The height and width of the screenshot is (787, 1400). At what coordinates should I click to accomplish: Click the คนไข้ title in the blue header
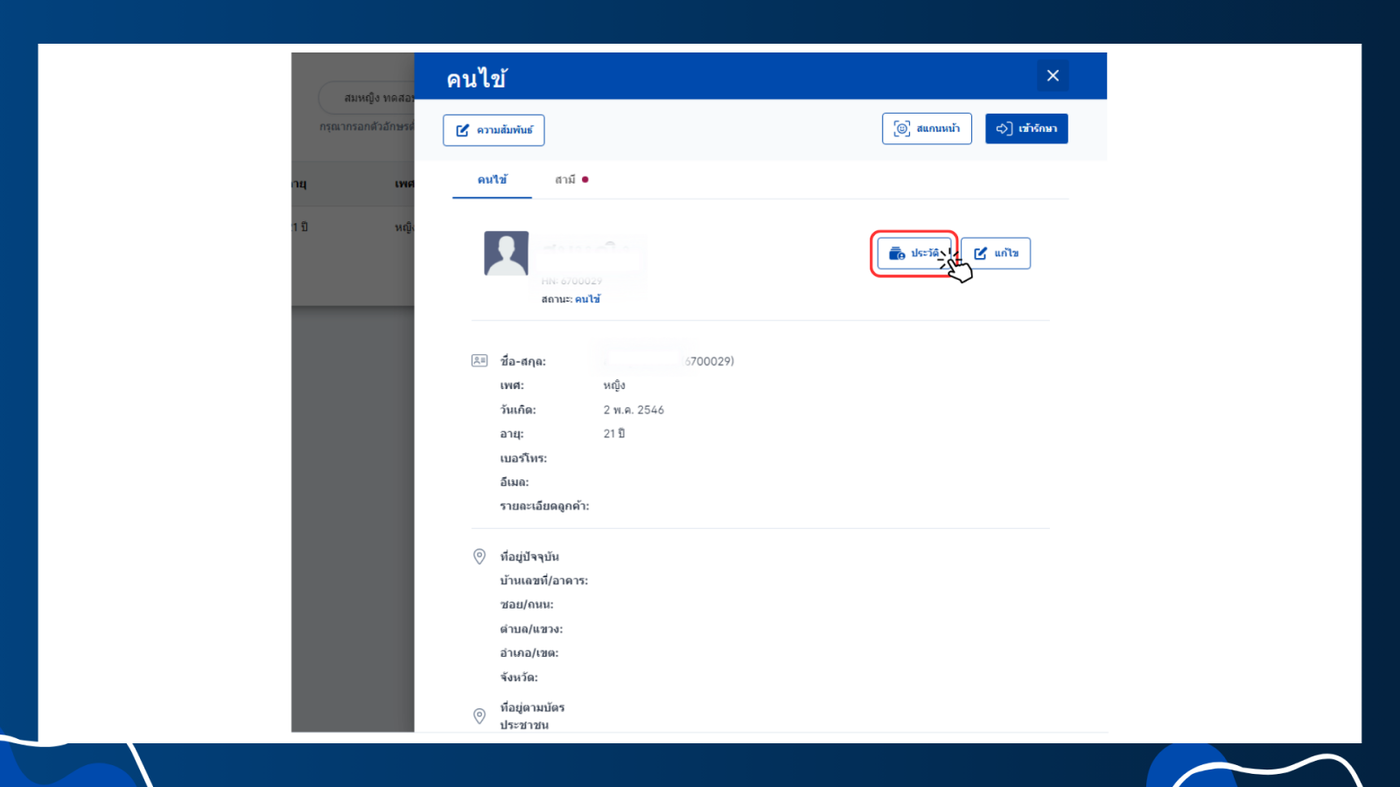[x=476, y=78]
